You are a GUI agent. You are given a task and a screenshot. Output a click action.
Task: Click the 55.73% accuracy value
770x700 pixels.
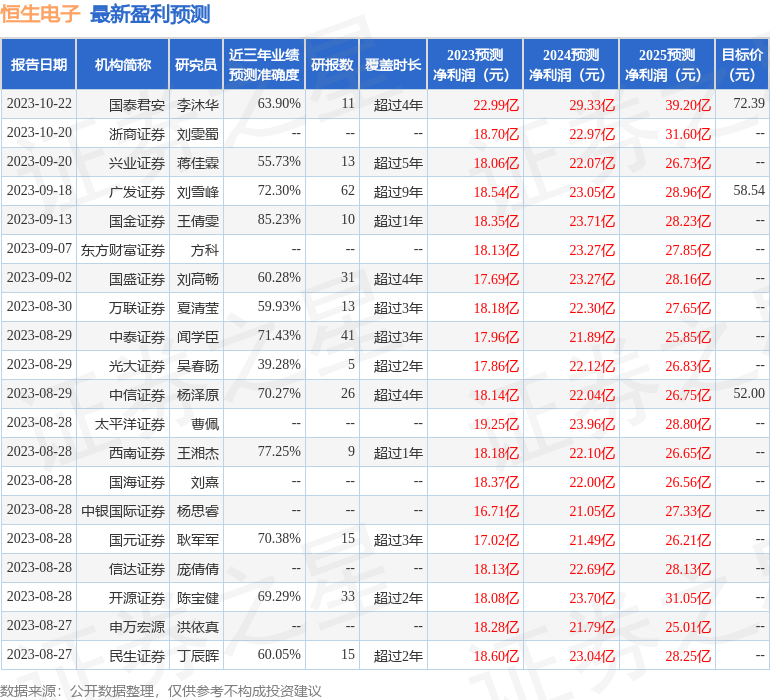[x=279, y=162]
